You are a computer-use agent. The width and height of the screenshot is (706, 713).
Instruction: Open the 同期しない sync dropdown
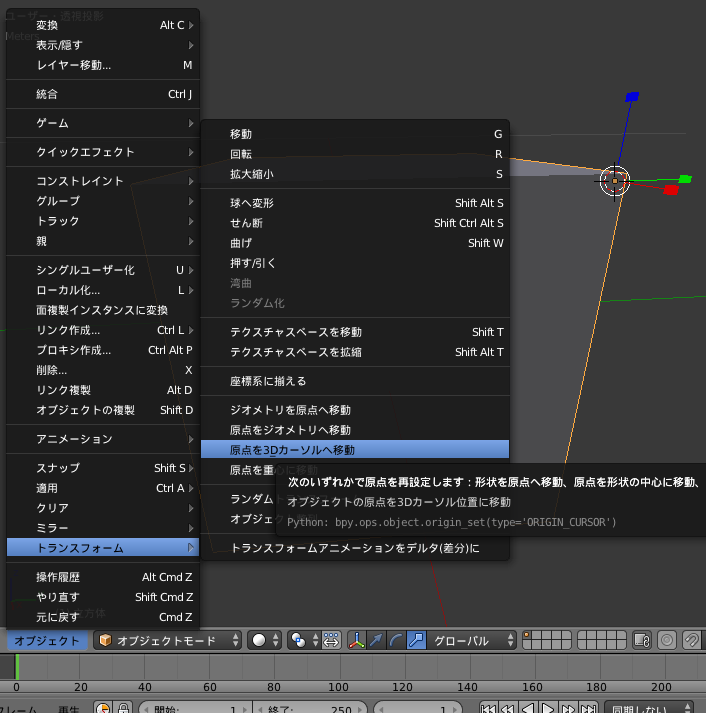pyautogui.click(x=649, y=709)
